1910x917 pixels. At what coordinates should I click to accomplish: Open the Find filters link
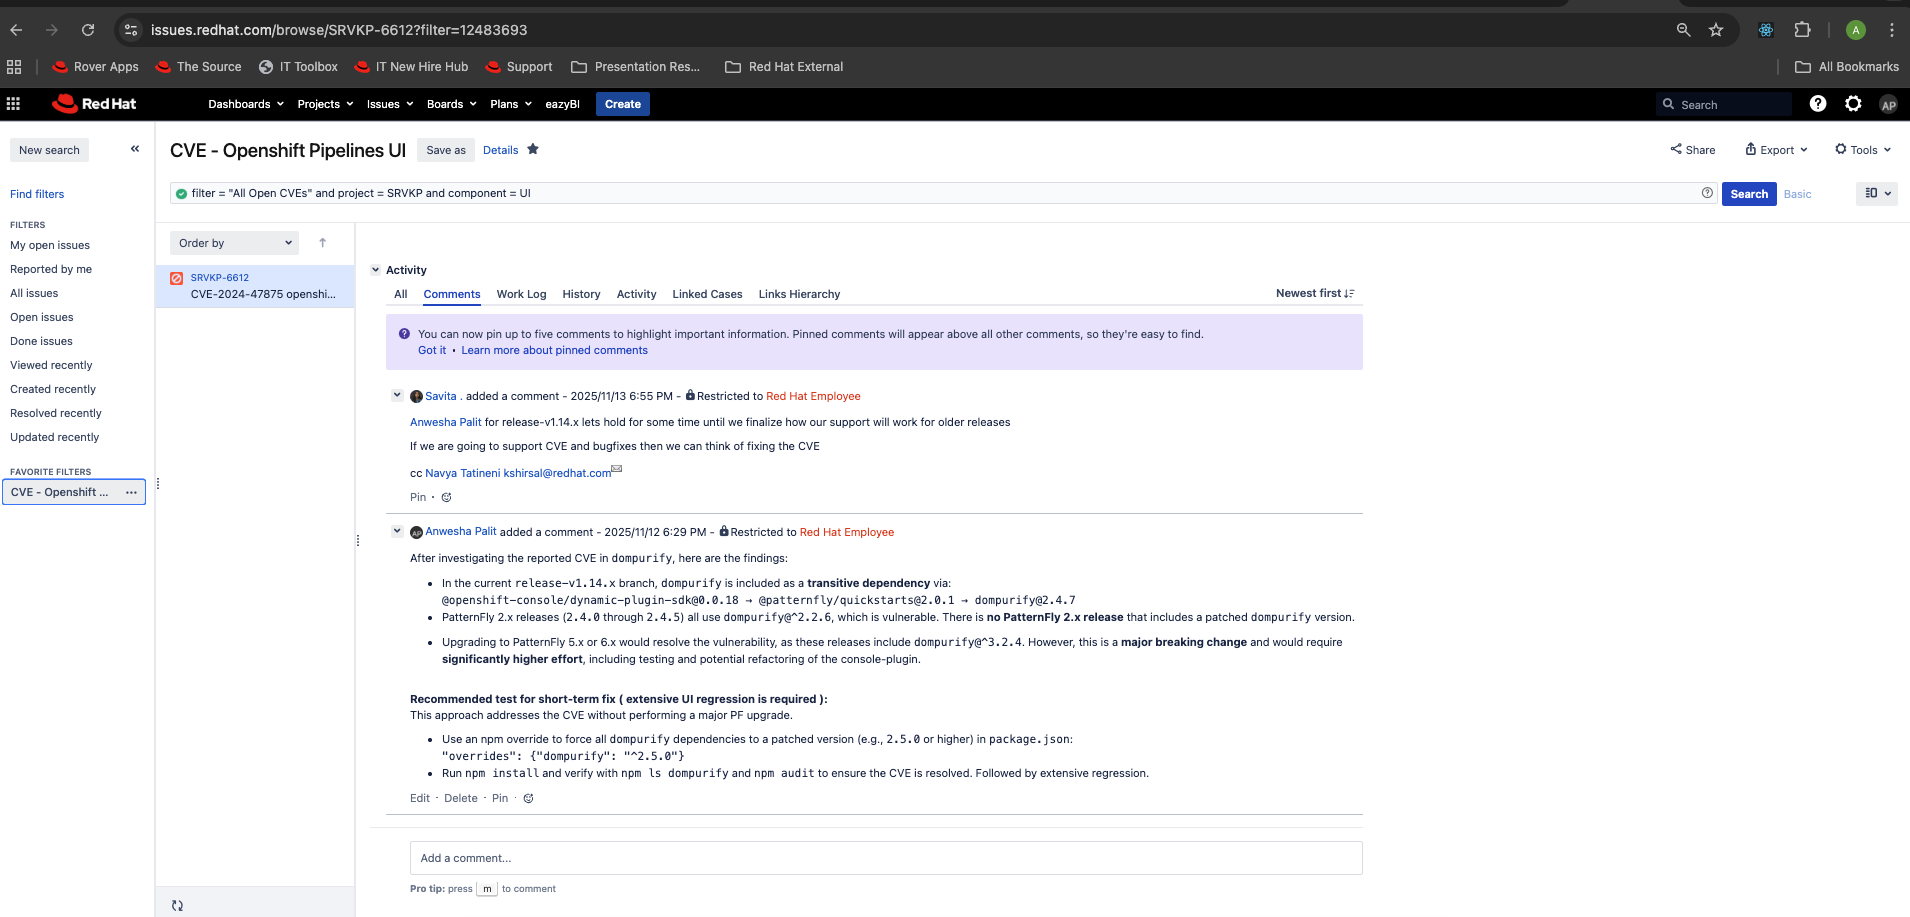(x=37, y=194)
